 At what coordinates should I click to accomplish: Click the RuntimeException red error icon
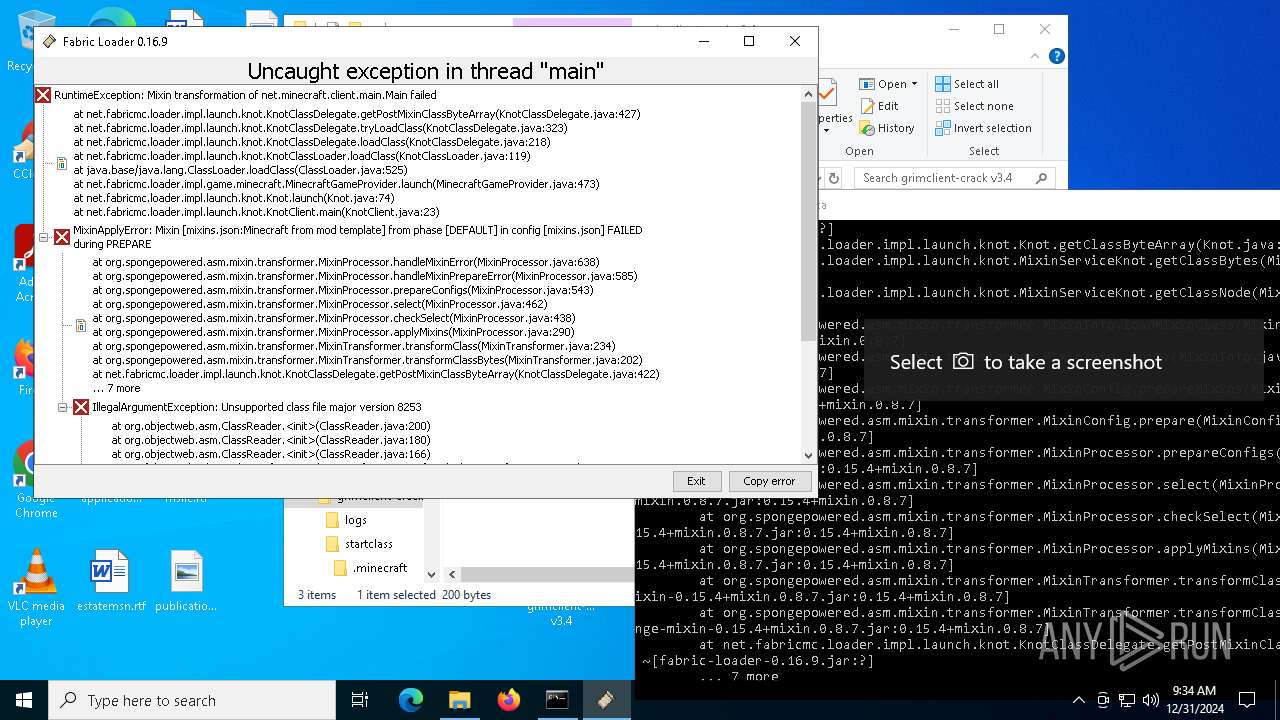pyautogui.click(x=43, y=95)
